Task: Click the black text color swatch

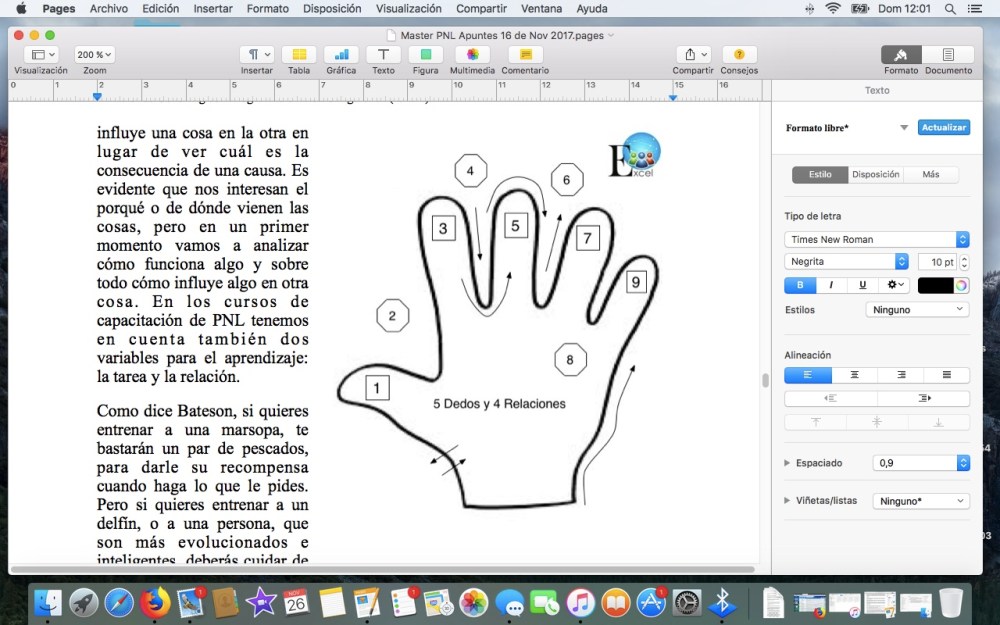Action: tap(935, 285)
